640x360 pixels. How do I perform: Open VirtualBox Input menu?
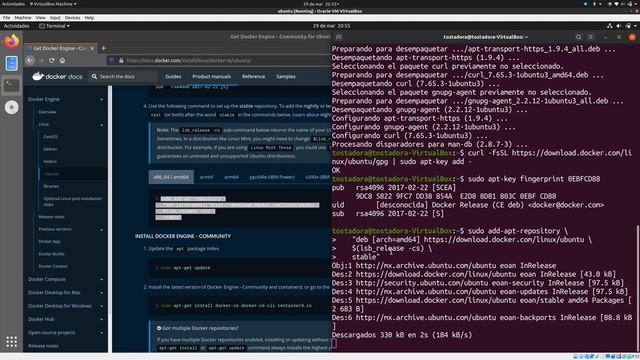[55, 18]
